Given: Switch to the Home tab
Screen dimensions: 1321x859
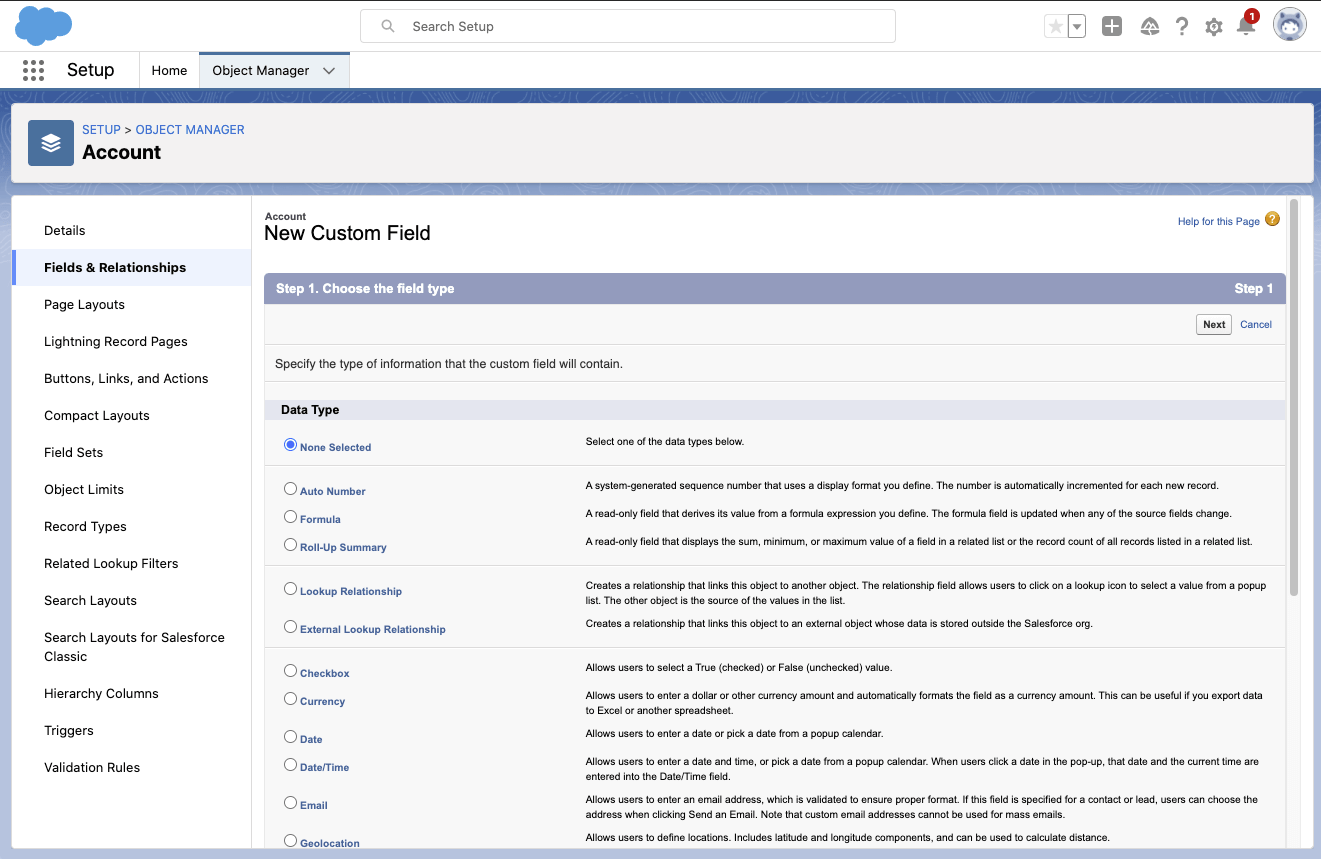Looking at the screenshot, I should click(x=169, y=71).
